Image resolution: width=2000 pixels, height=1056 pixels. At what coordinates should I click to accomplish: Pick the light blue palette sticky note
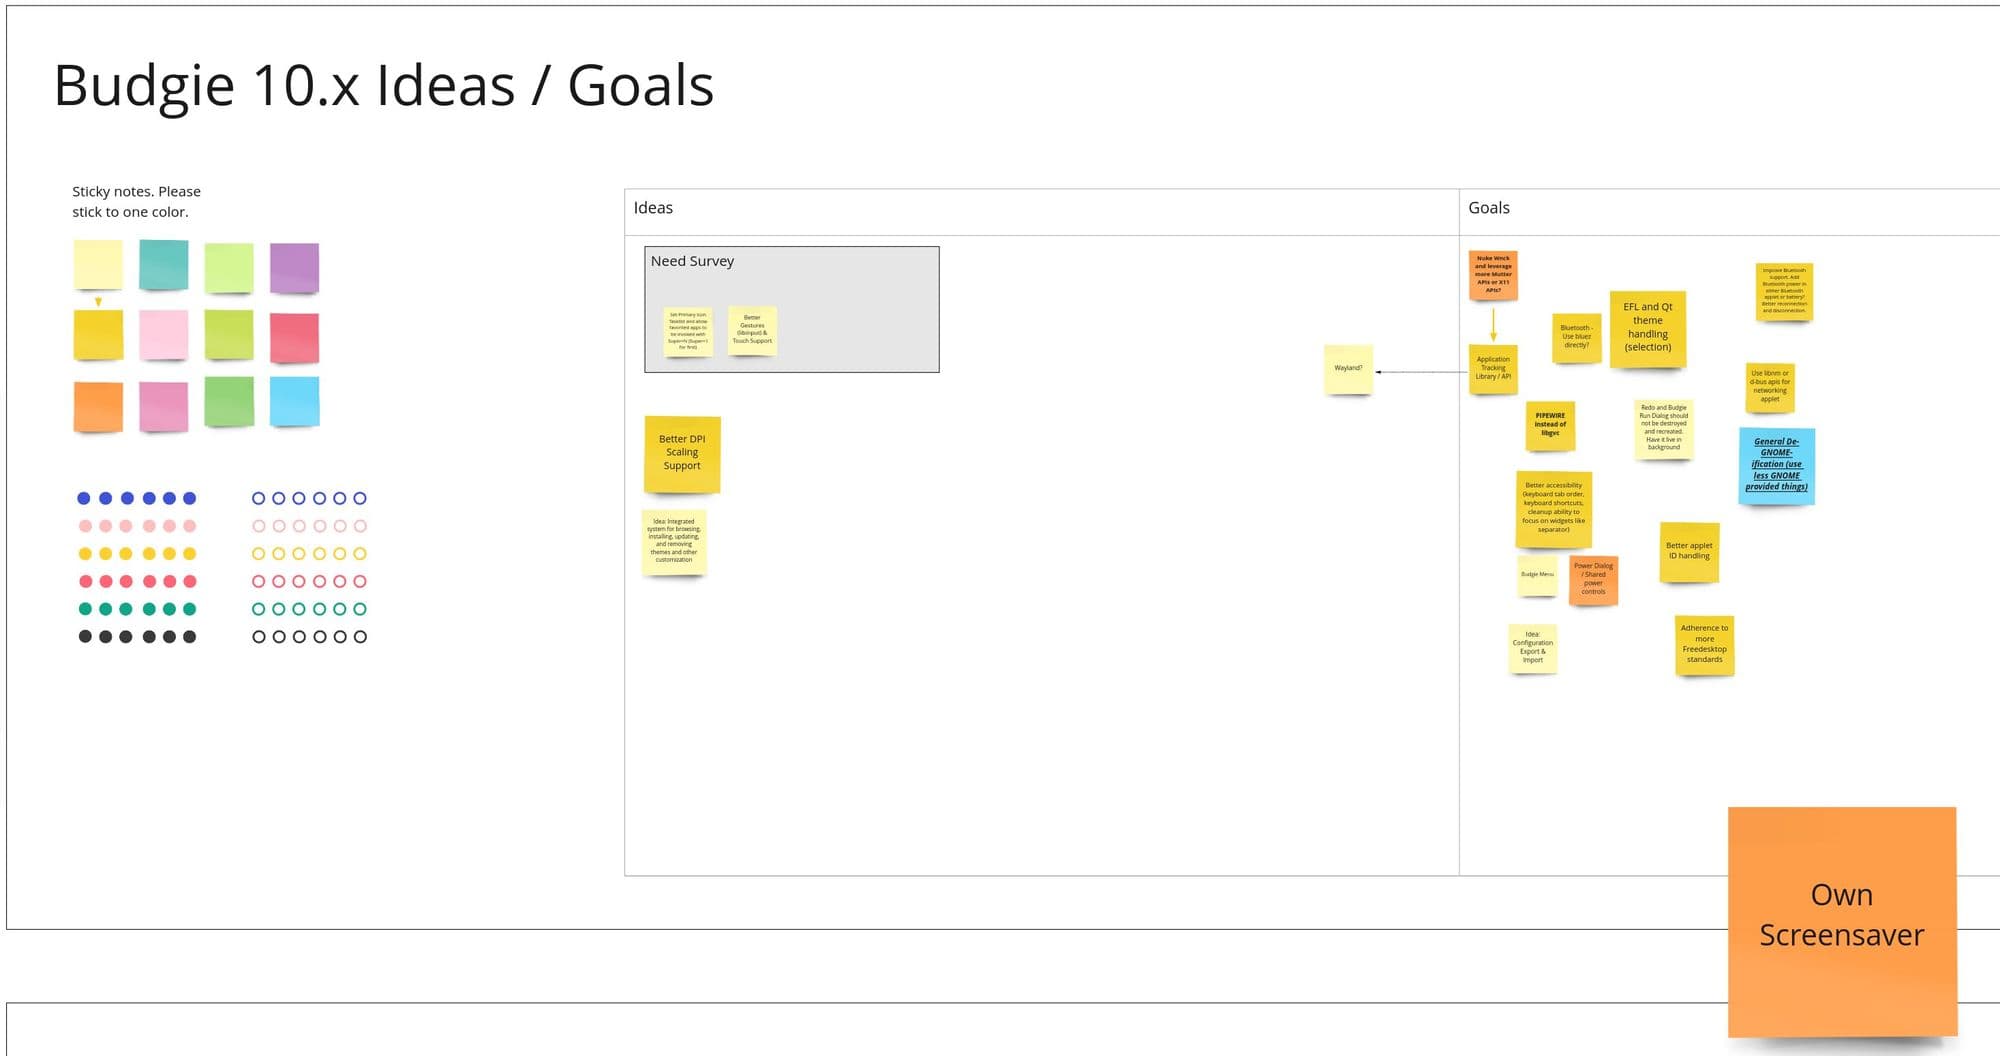(x=294, y=401)
